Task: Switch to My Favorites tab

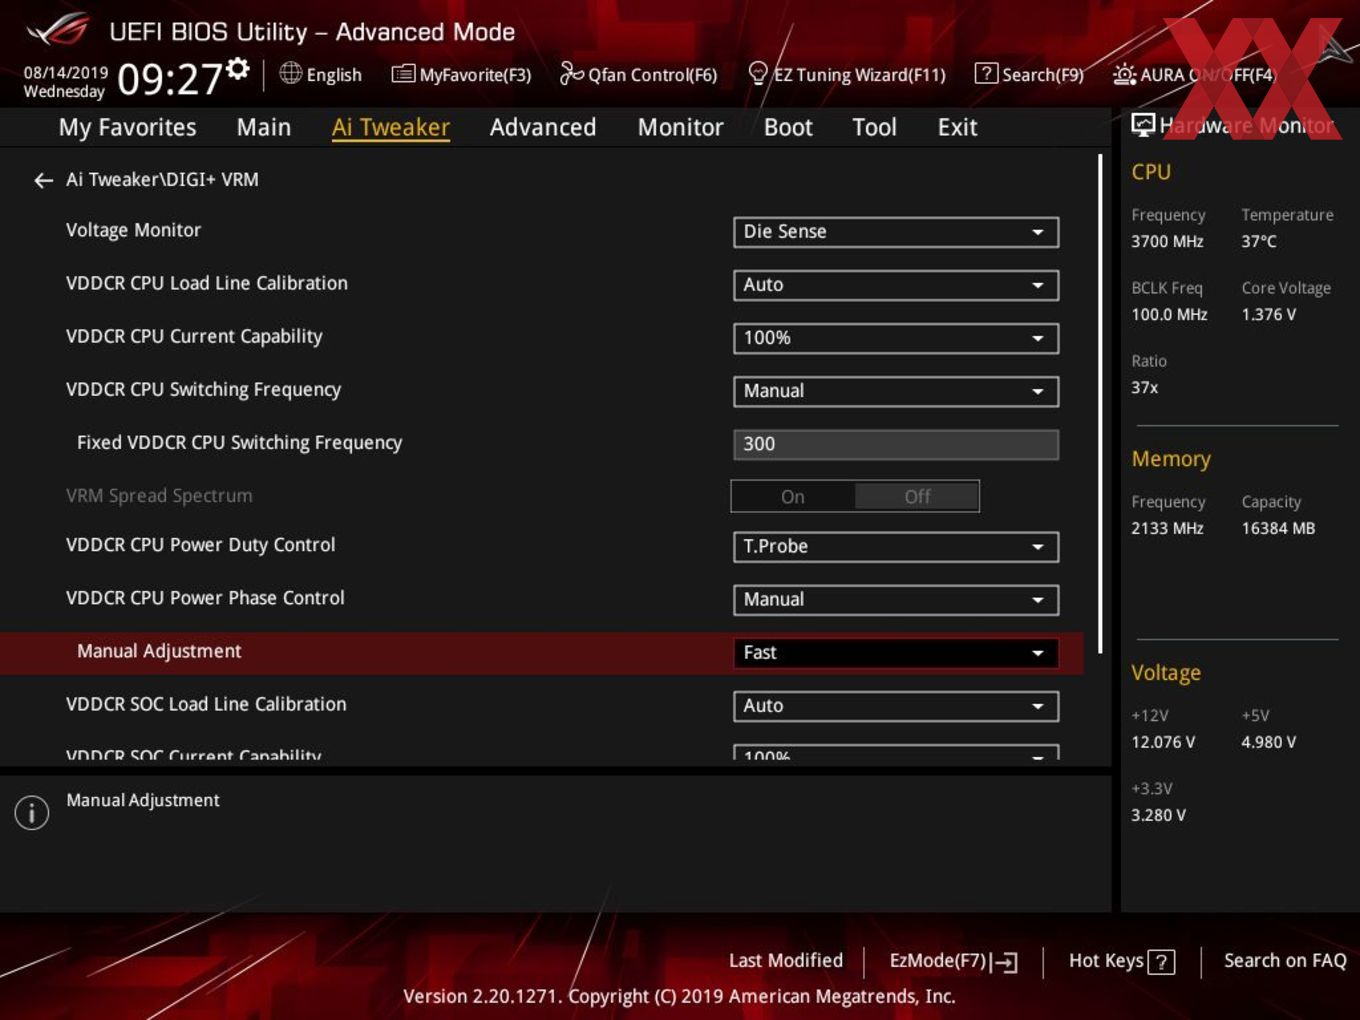Action: click(127, 127)
